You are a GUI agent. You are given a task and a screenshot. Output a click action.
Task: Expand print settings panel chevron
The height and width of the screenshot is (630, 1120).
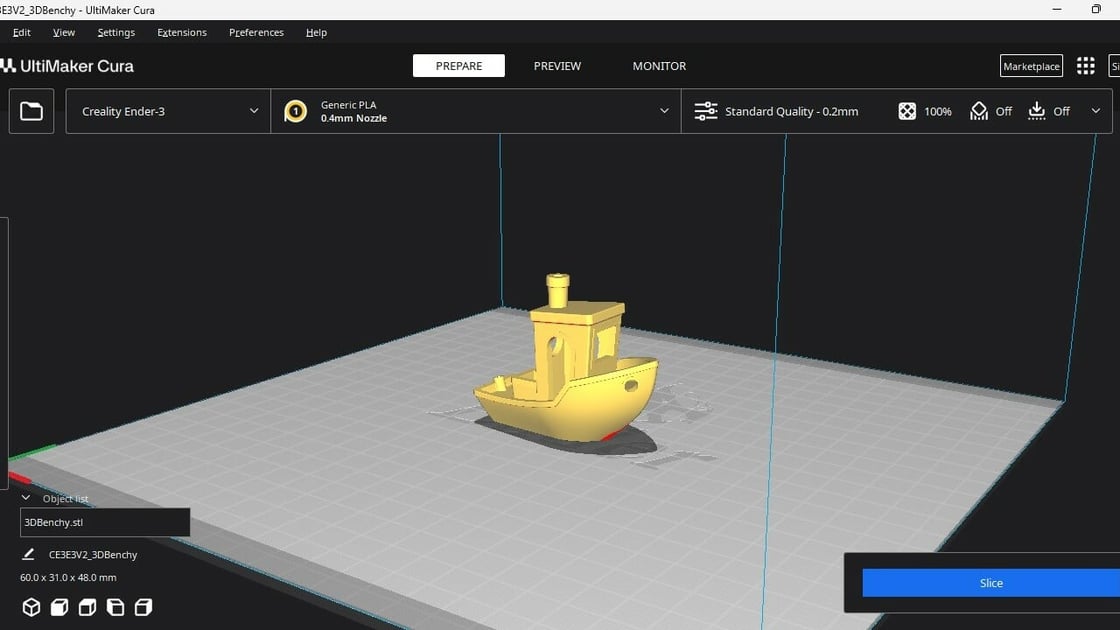(1096, 111)
